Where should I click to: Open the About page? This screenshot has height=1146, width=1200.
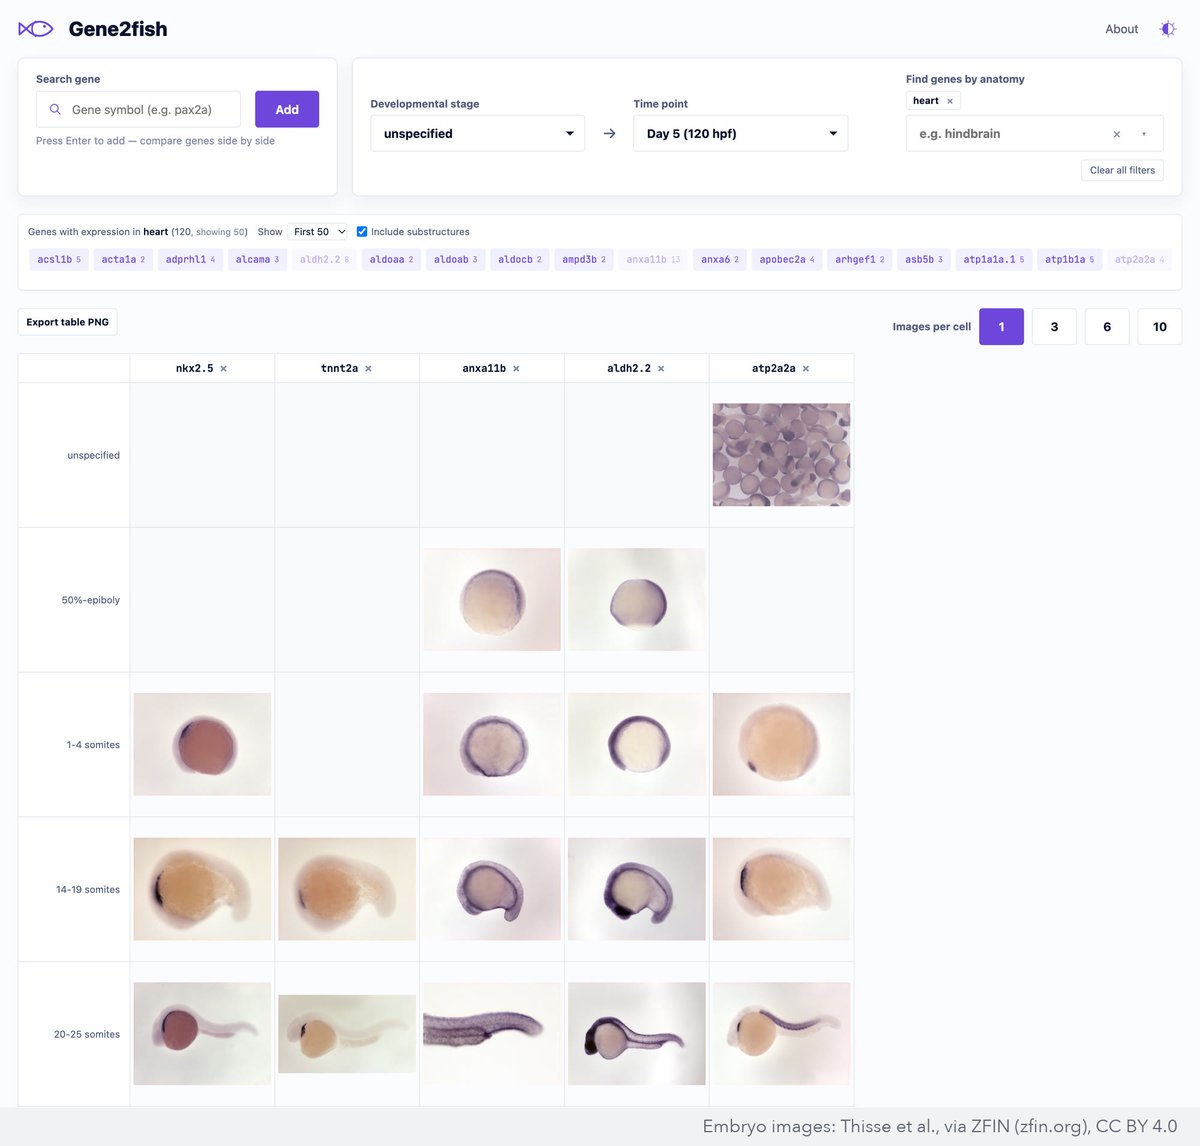click(1122, 29)
